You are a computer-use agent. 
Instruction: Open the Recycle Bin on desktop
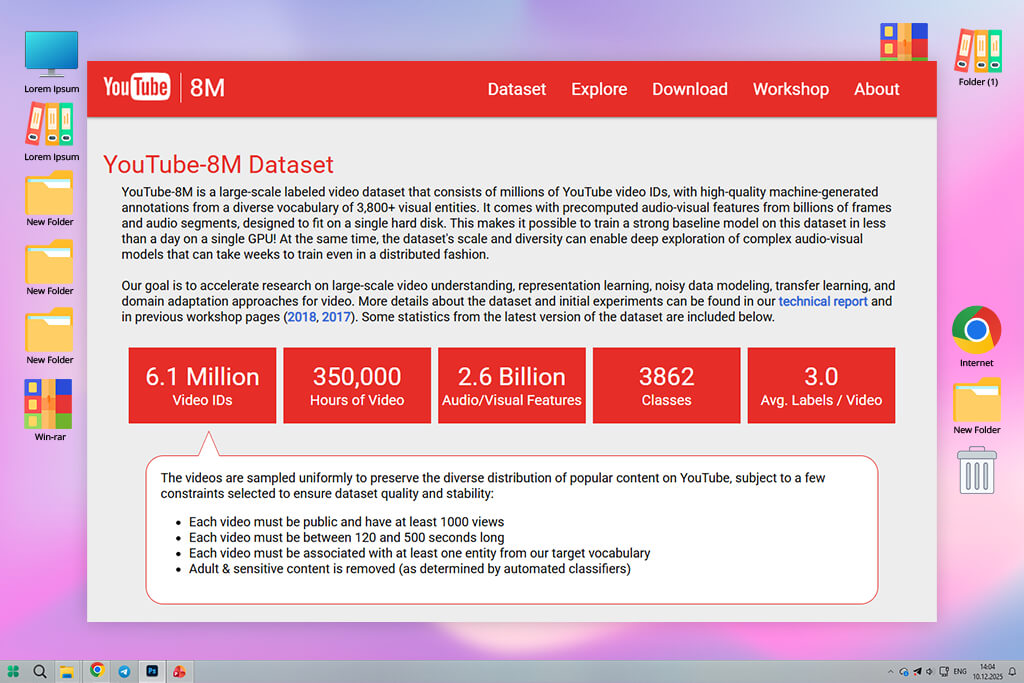point(977,470)
